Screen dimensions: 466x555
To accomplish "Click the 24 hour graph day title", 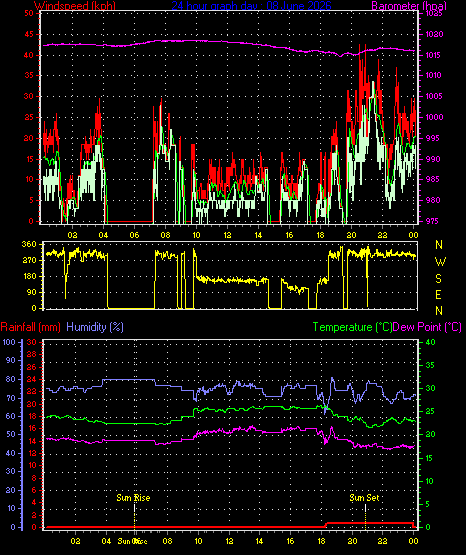I will [252, 5].
